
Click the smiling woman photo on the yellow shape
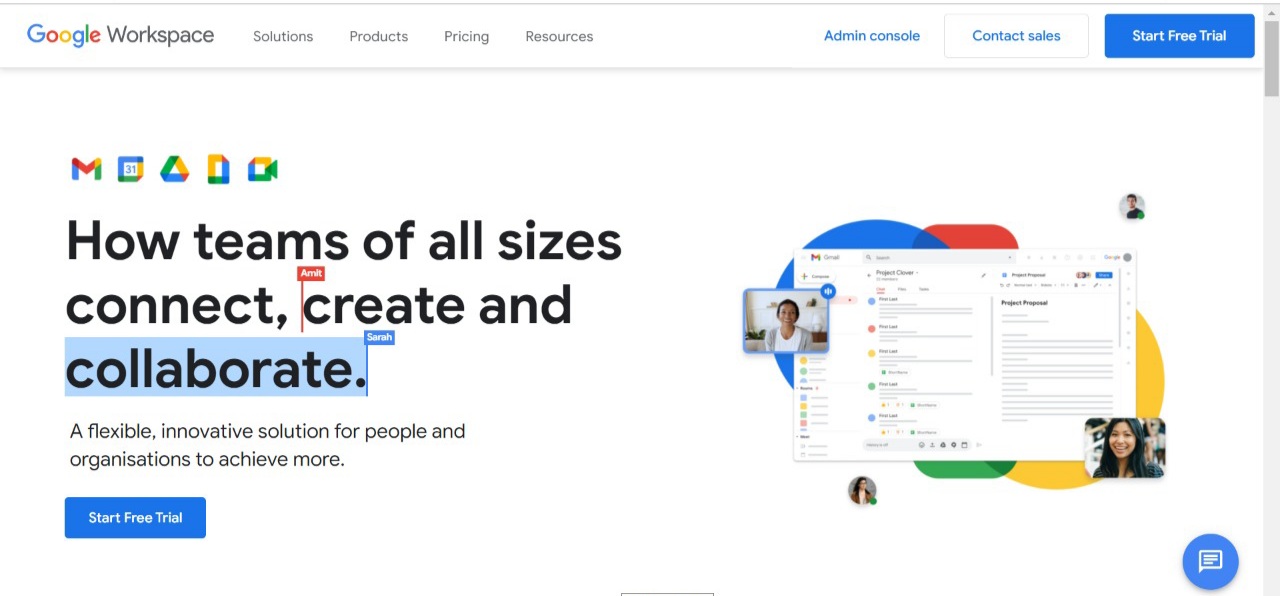pos(1124,448)
